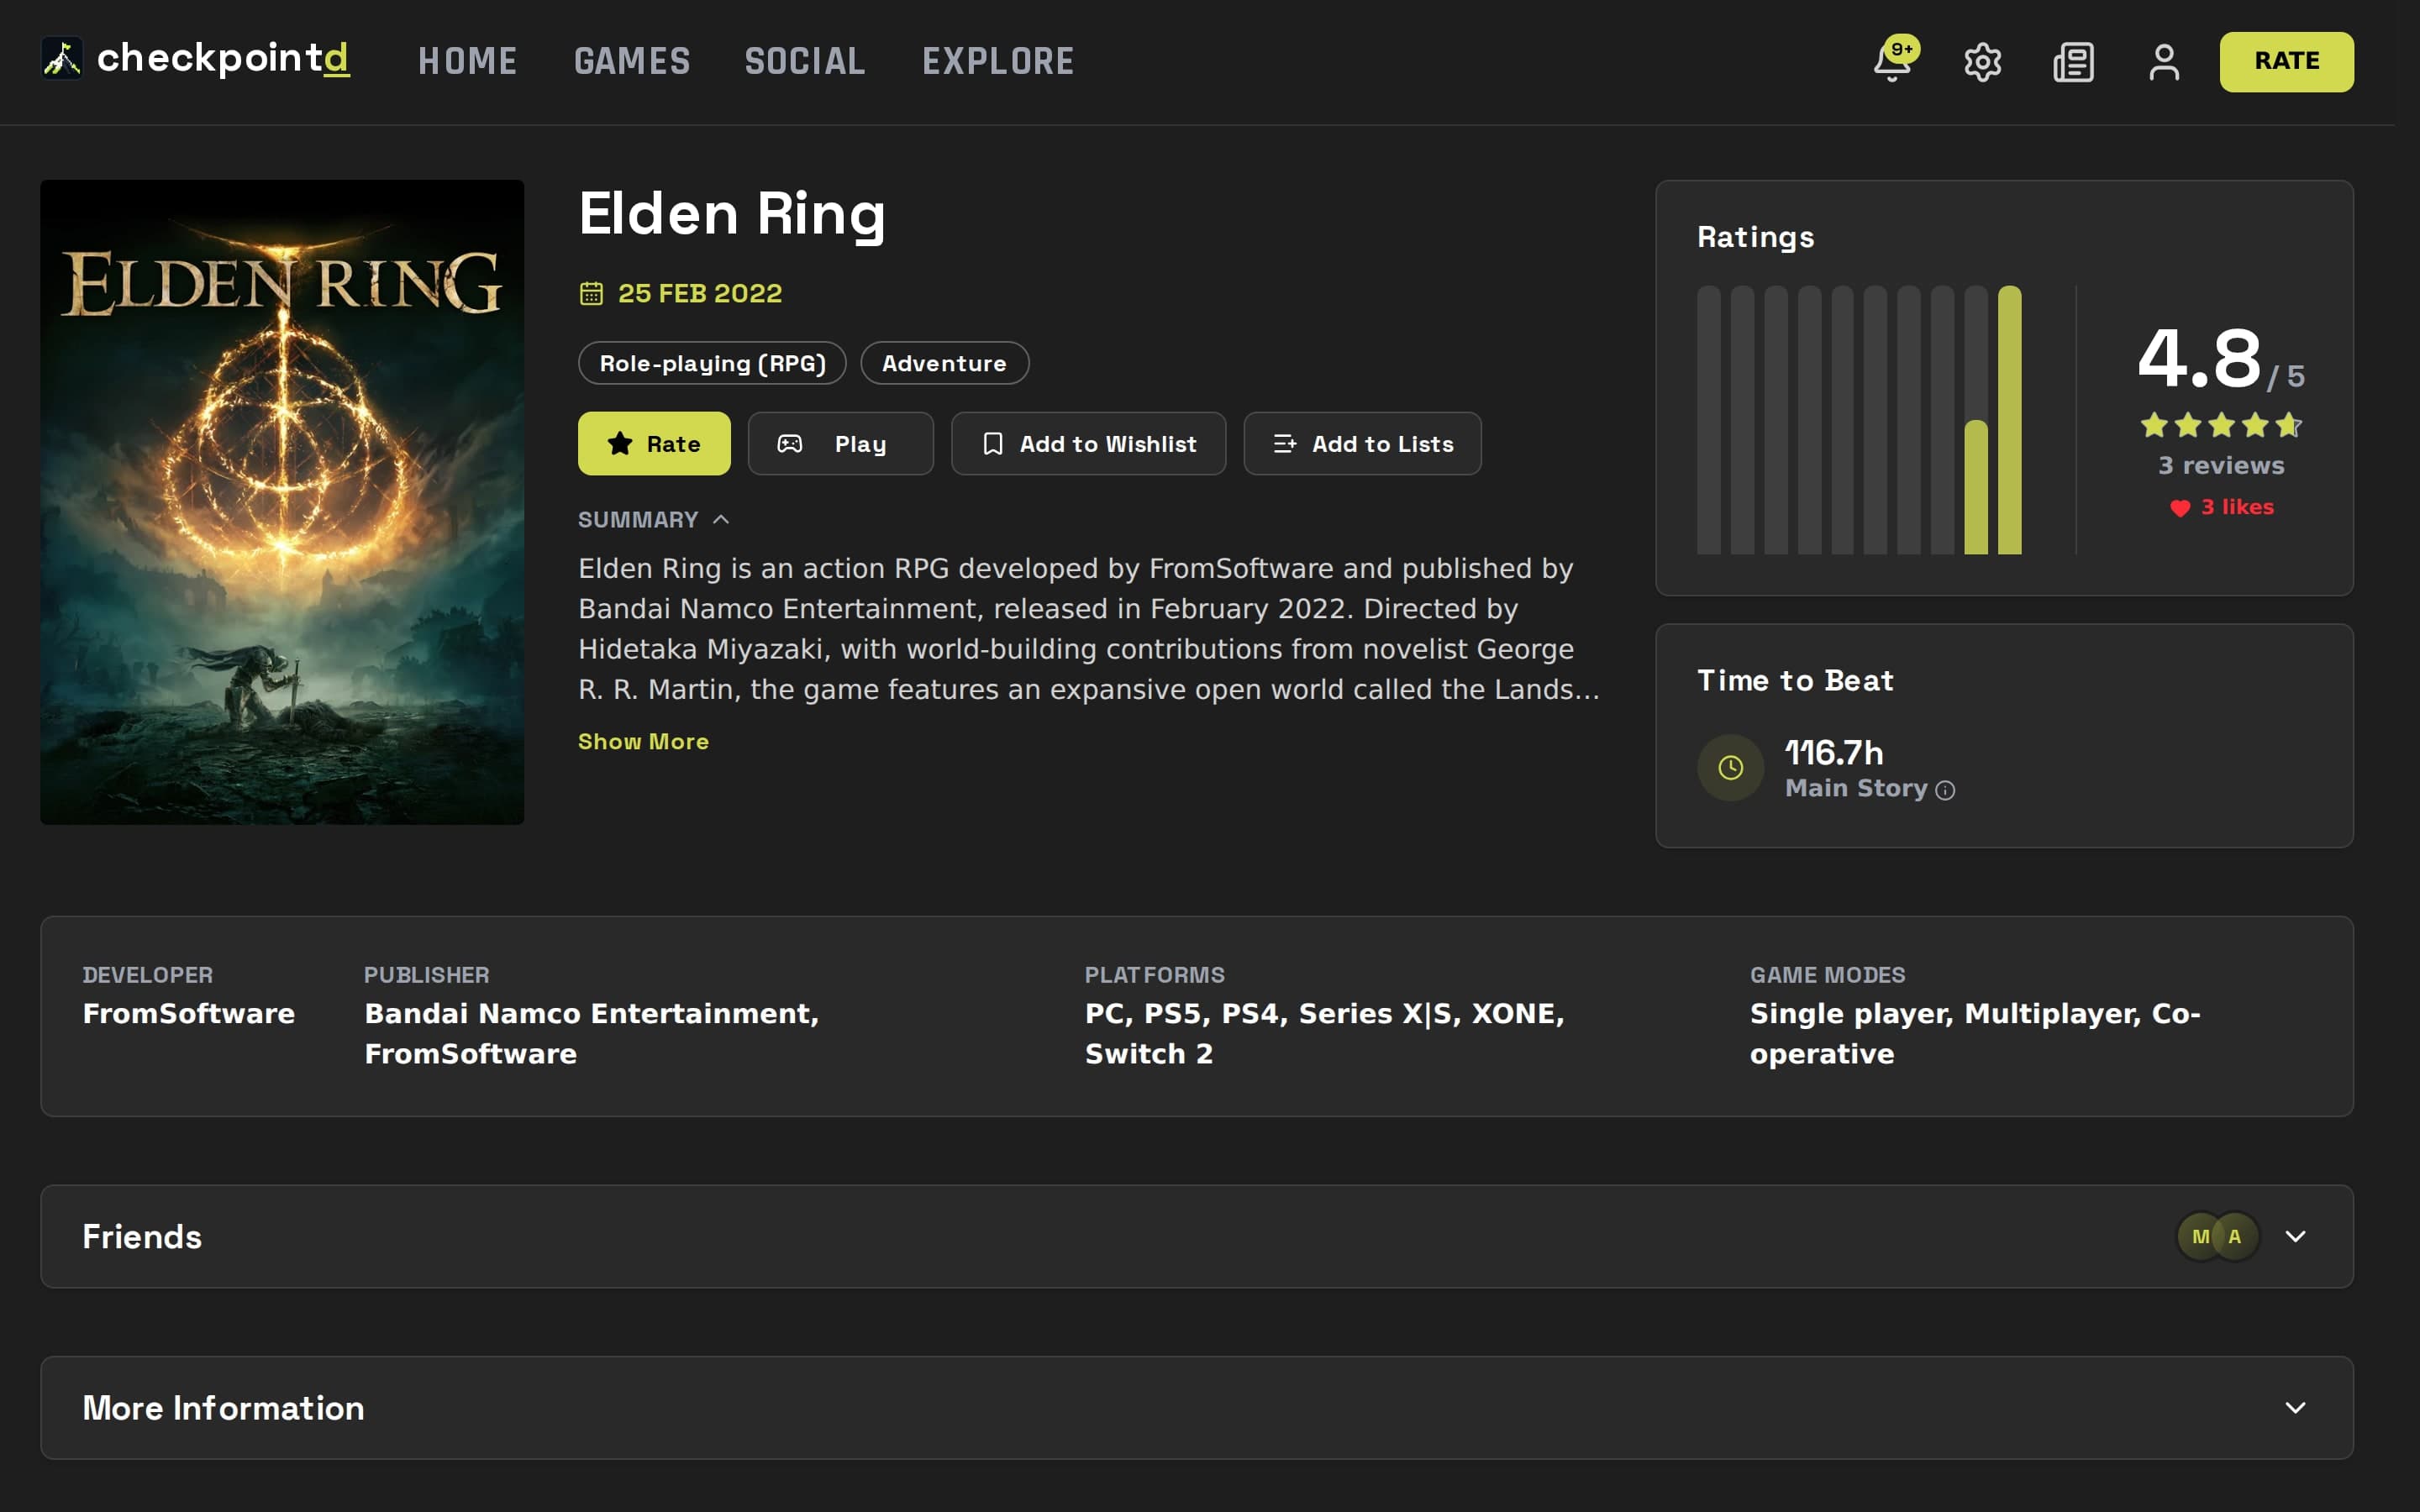The width and height of the screenshot is (2420, 1512).
Task: Open settings gear icon in header
Action: coord(1982,62)
